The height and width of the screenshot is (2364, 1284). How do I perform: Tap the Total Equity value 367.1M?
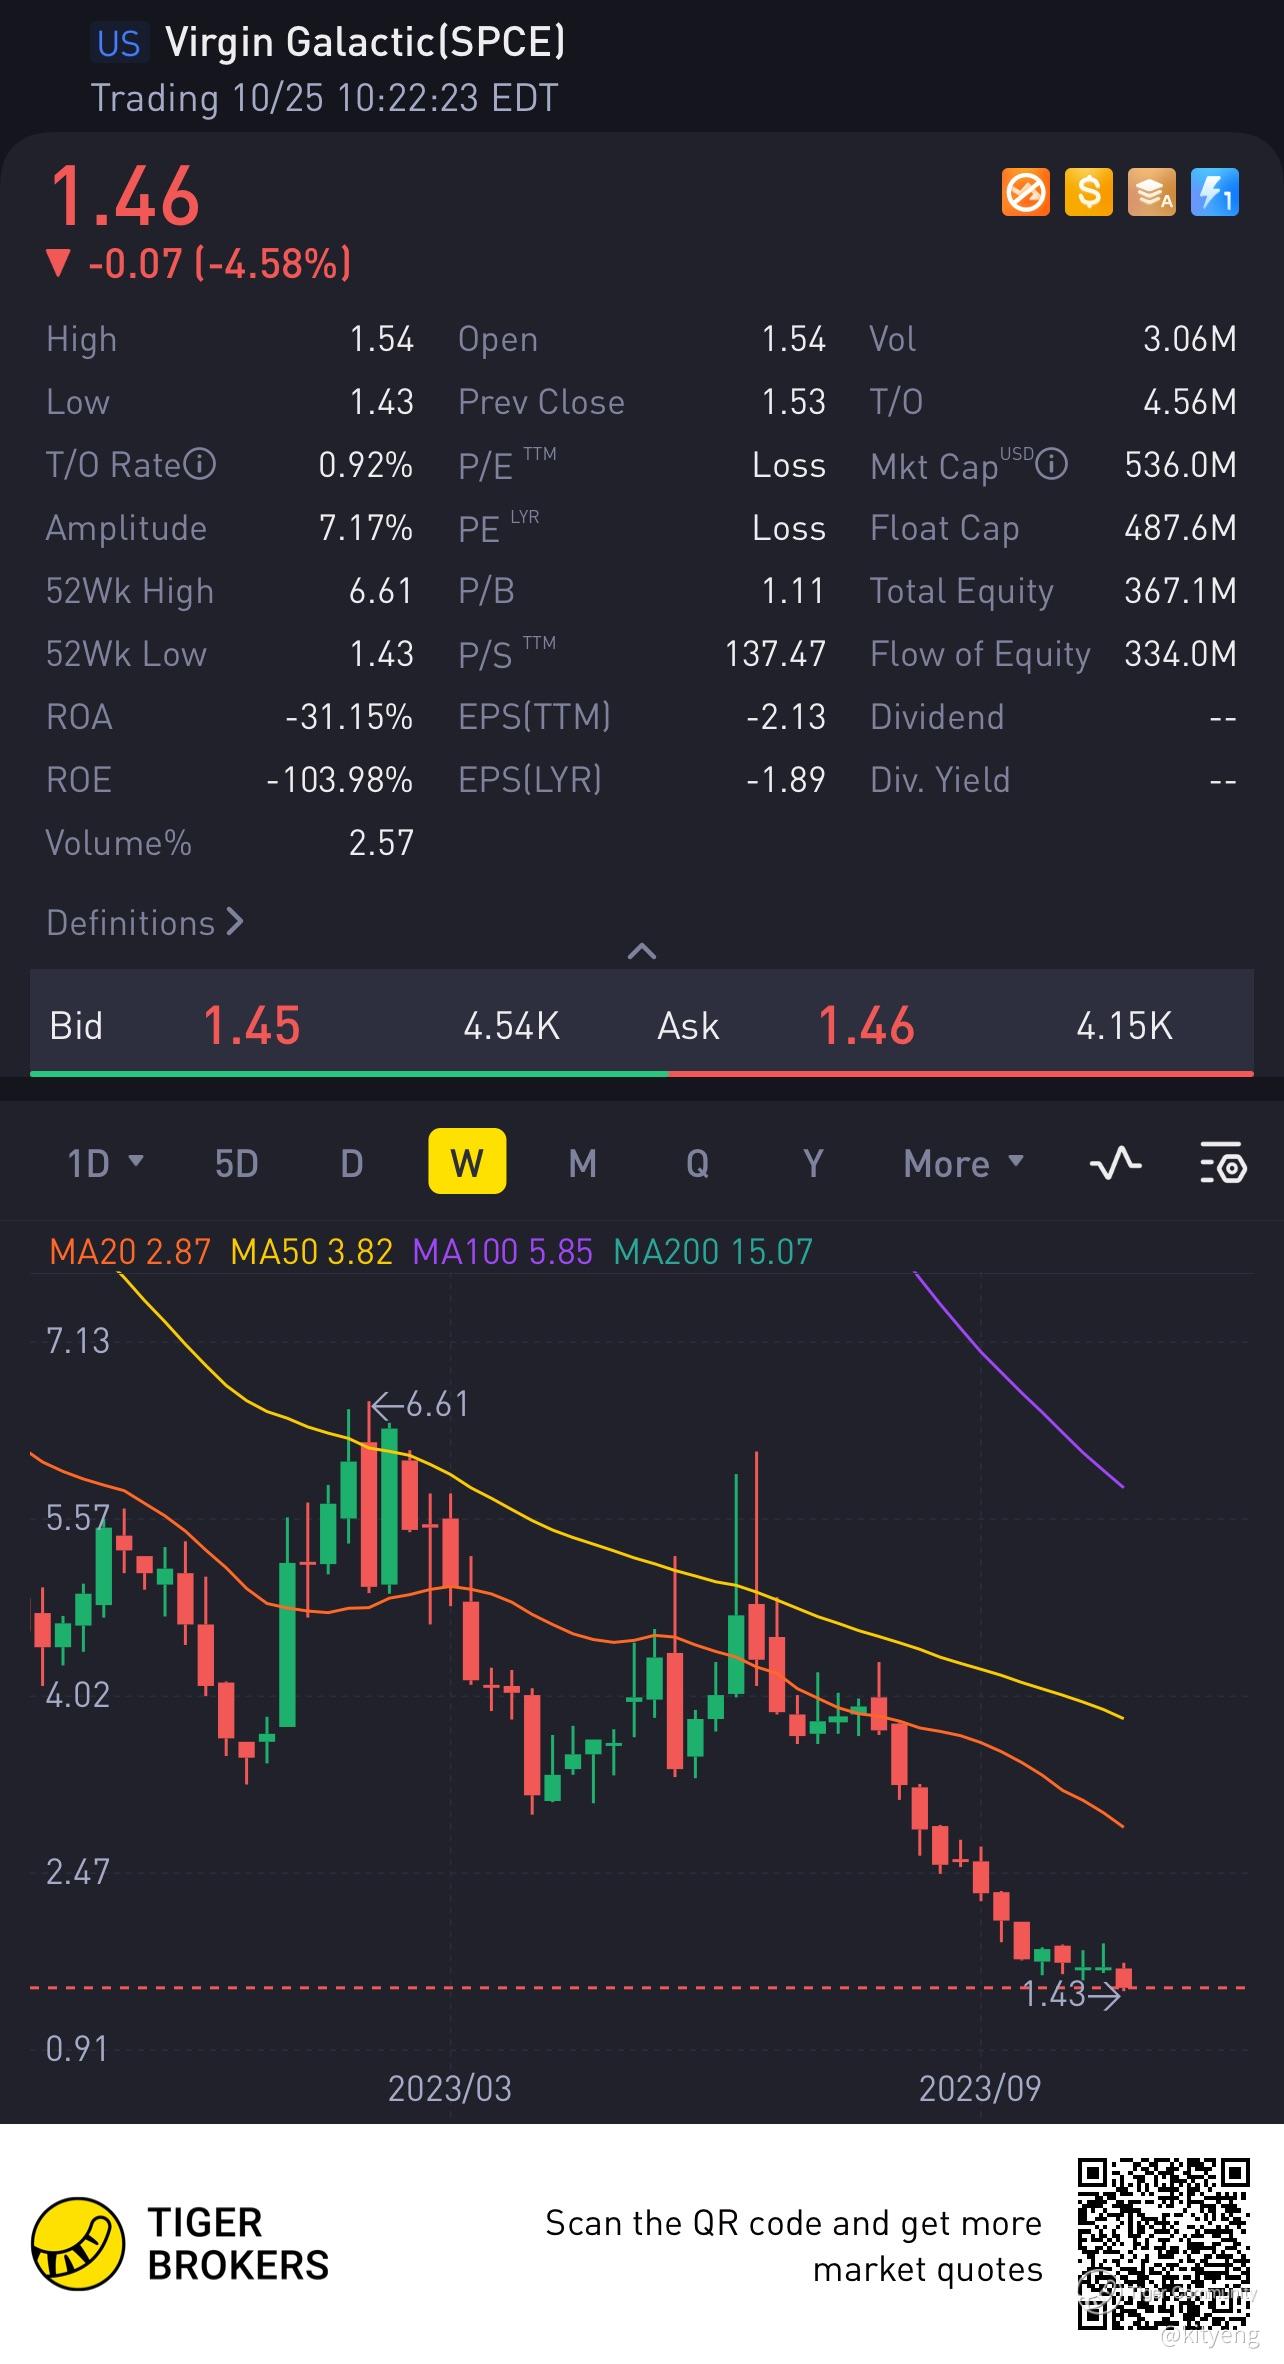pos(1181,591)
